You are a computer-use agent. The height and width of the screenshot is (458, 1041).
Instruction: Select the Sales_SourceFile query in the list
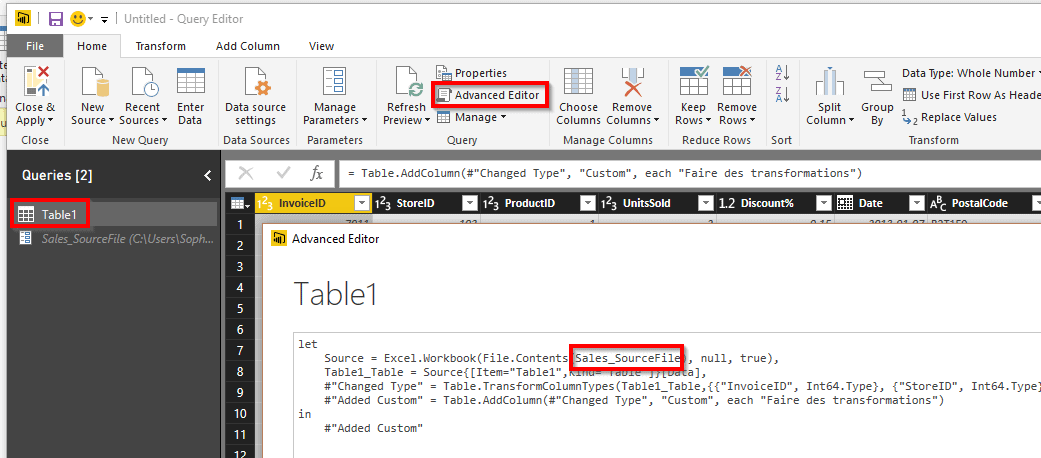pos(120,239)
